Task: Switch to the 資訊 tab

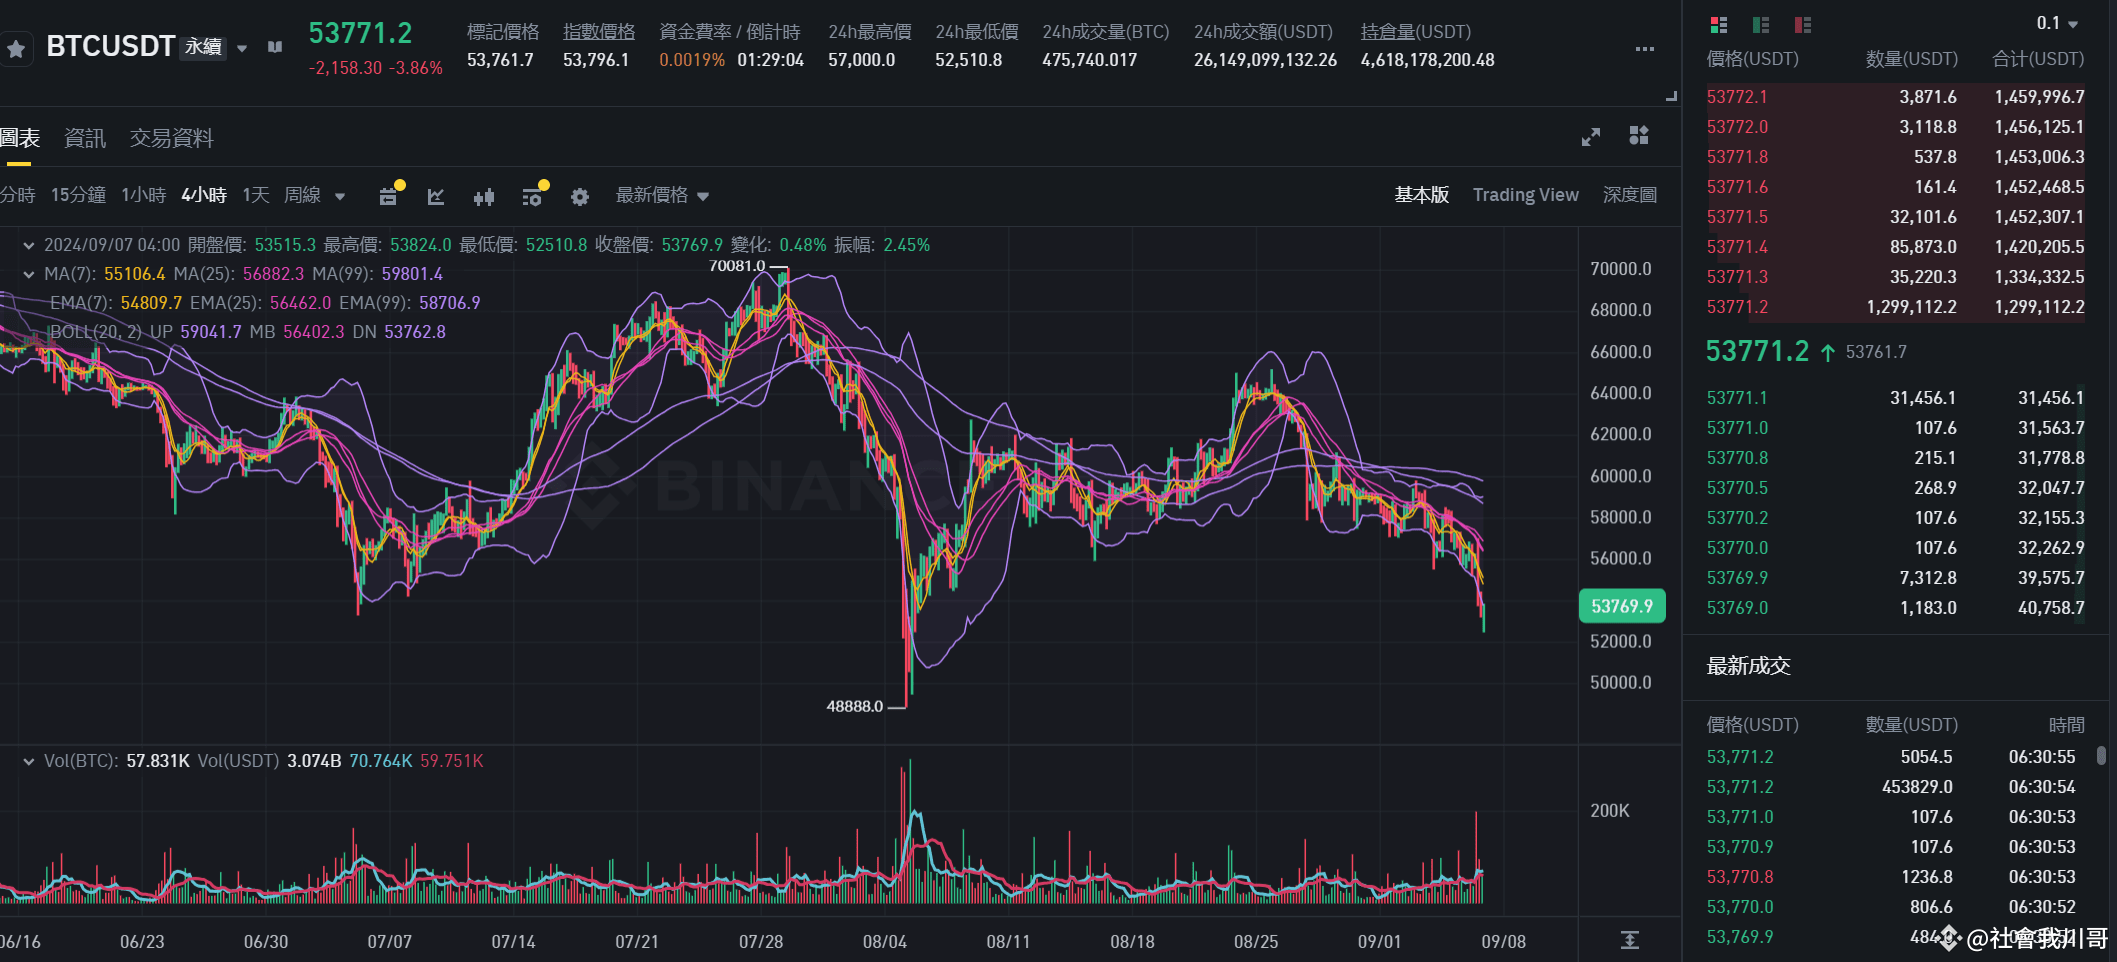Action: point(84,137)
